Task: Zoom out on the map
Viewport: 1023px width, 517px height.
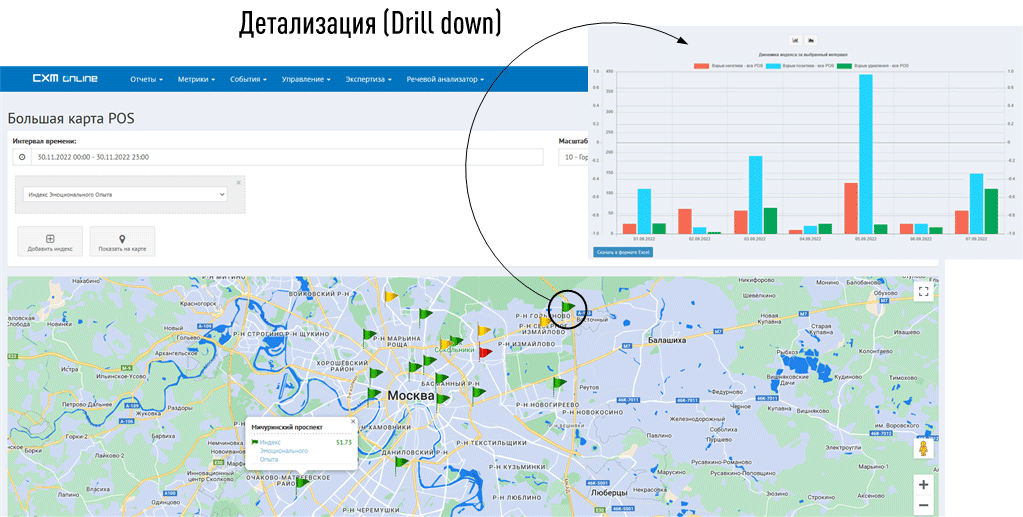Action: click(923, 505)
